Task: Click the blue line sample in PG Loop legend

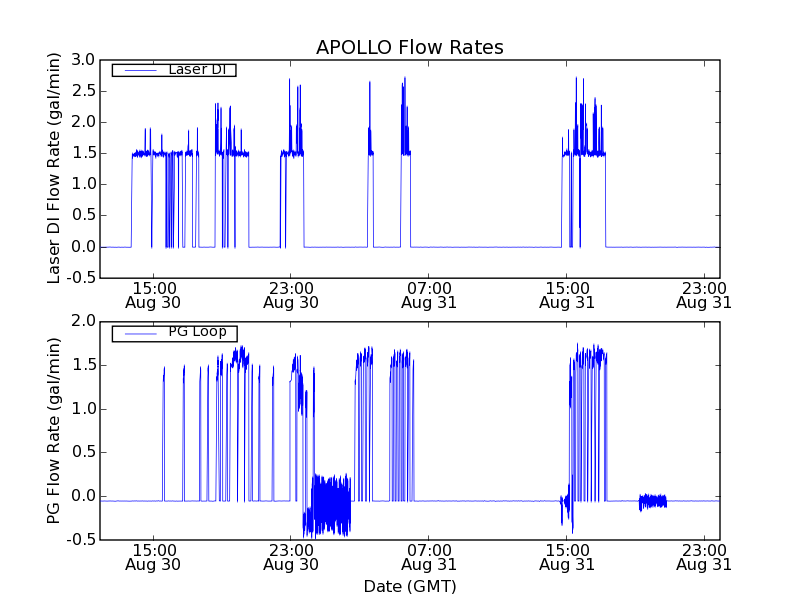Action: pos(140,334)
